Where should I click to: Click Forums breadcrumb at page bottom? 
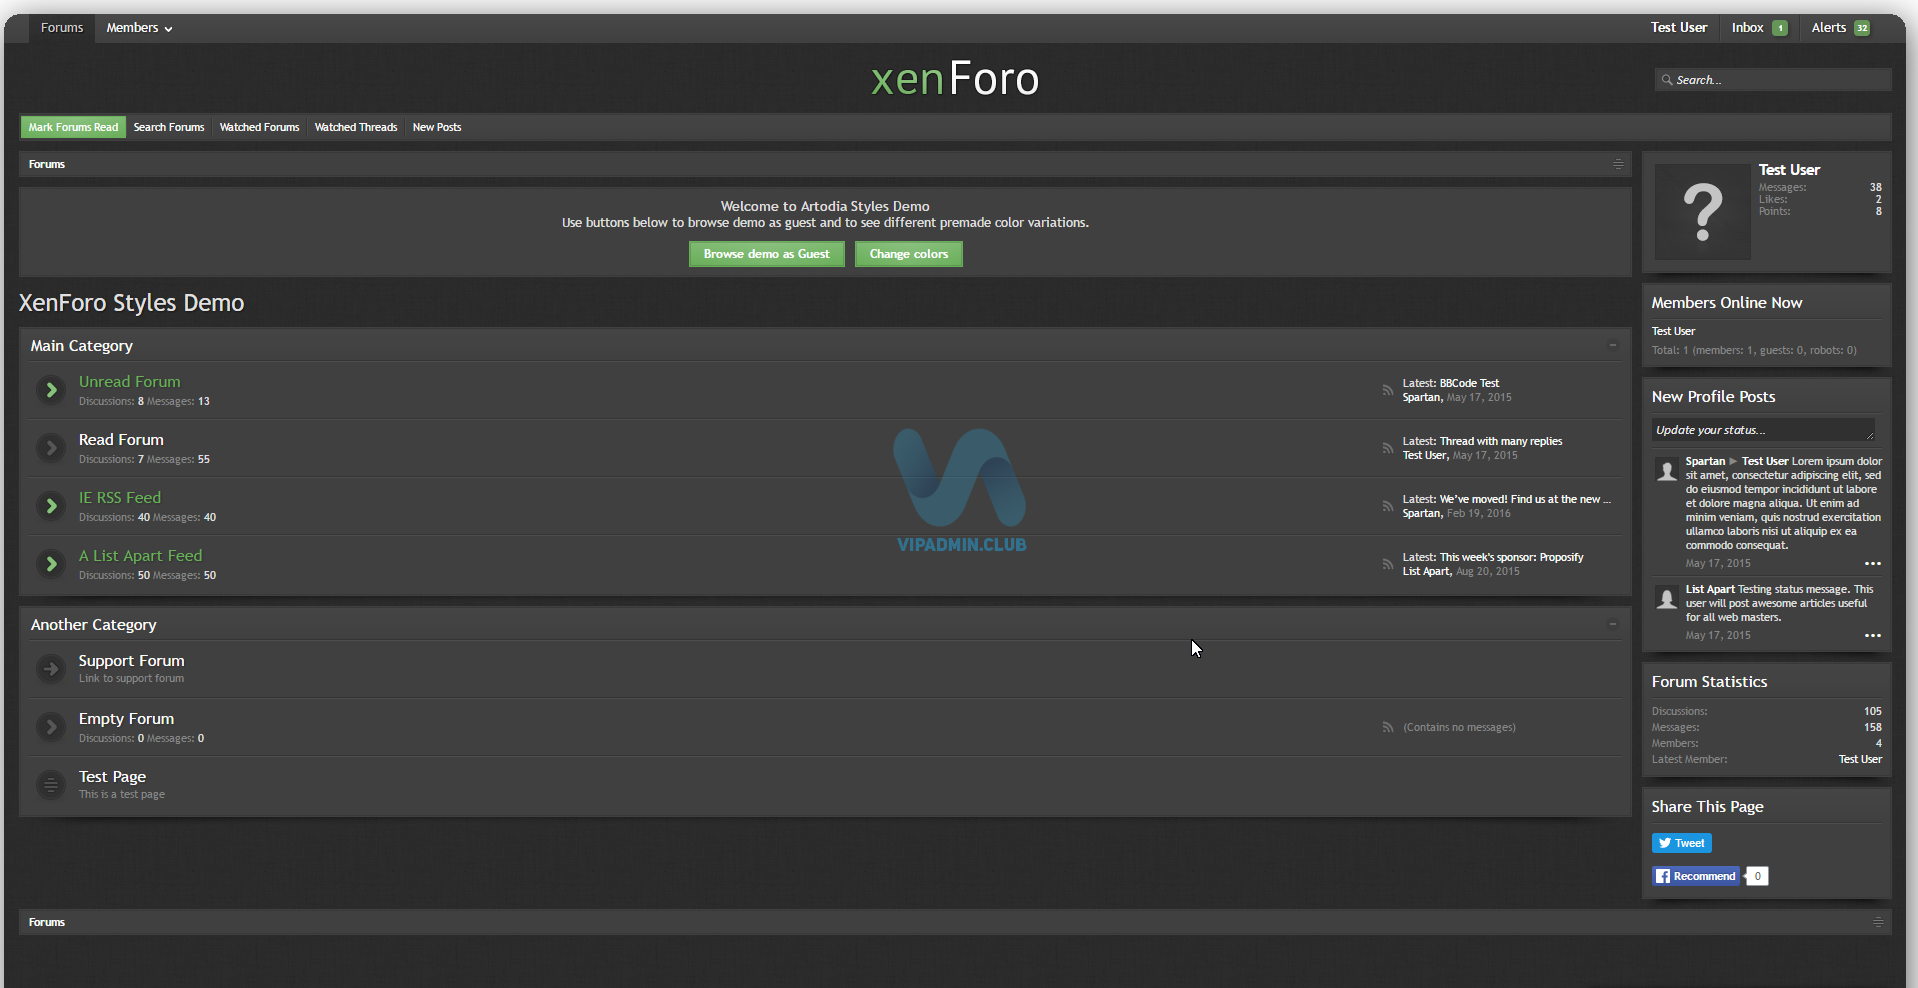(x=47, y=922)
